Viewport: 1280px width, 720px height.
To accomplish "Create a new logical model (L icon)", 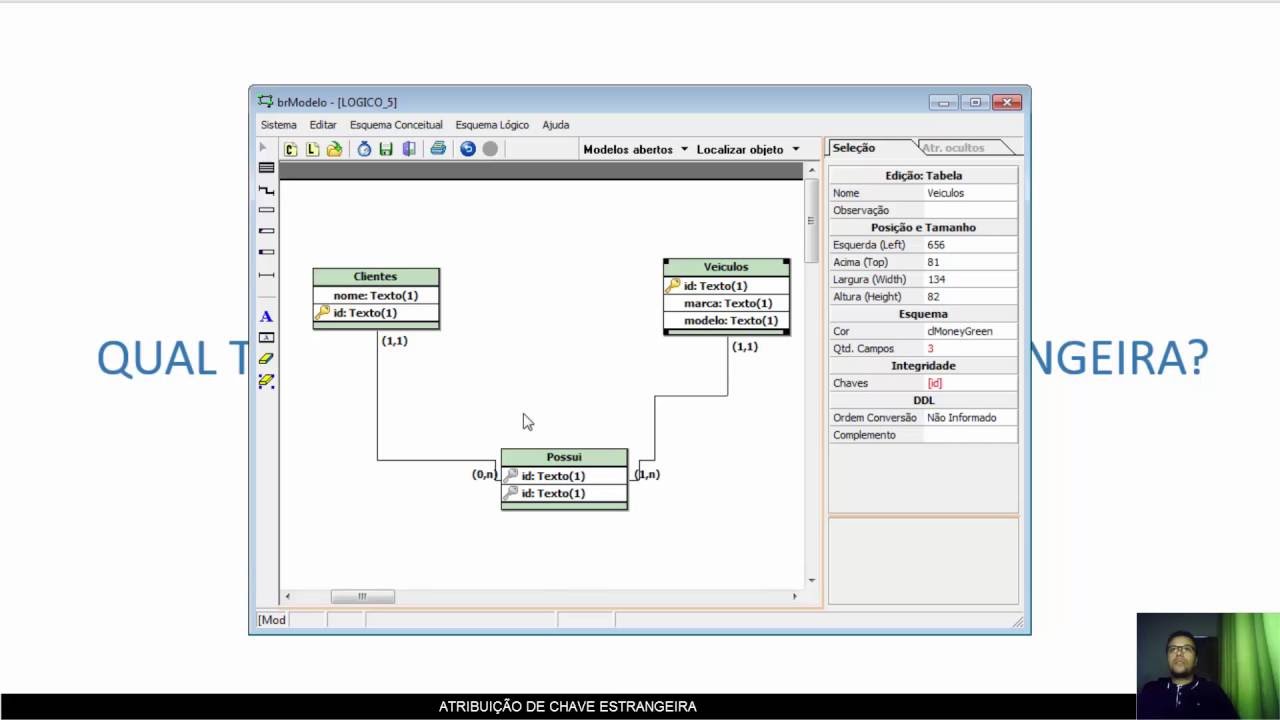I will 312,149.
